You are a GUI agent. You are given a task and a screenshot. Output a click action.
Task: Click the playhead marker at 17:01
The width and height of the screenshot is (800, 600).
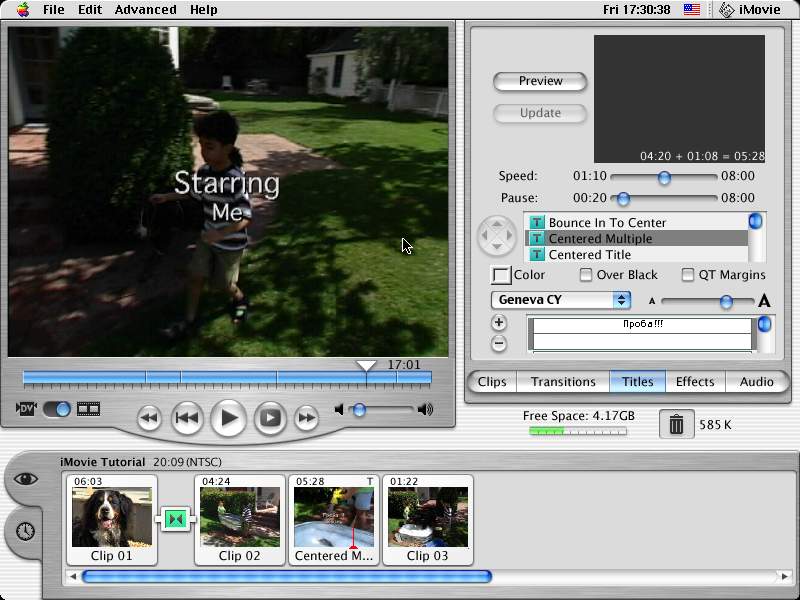(x=366, y=365)
